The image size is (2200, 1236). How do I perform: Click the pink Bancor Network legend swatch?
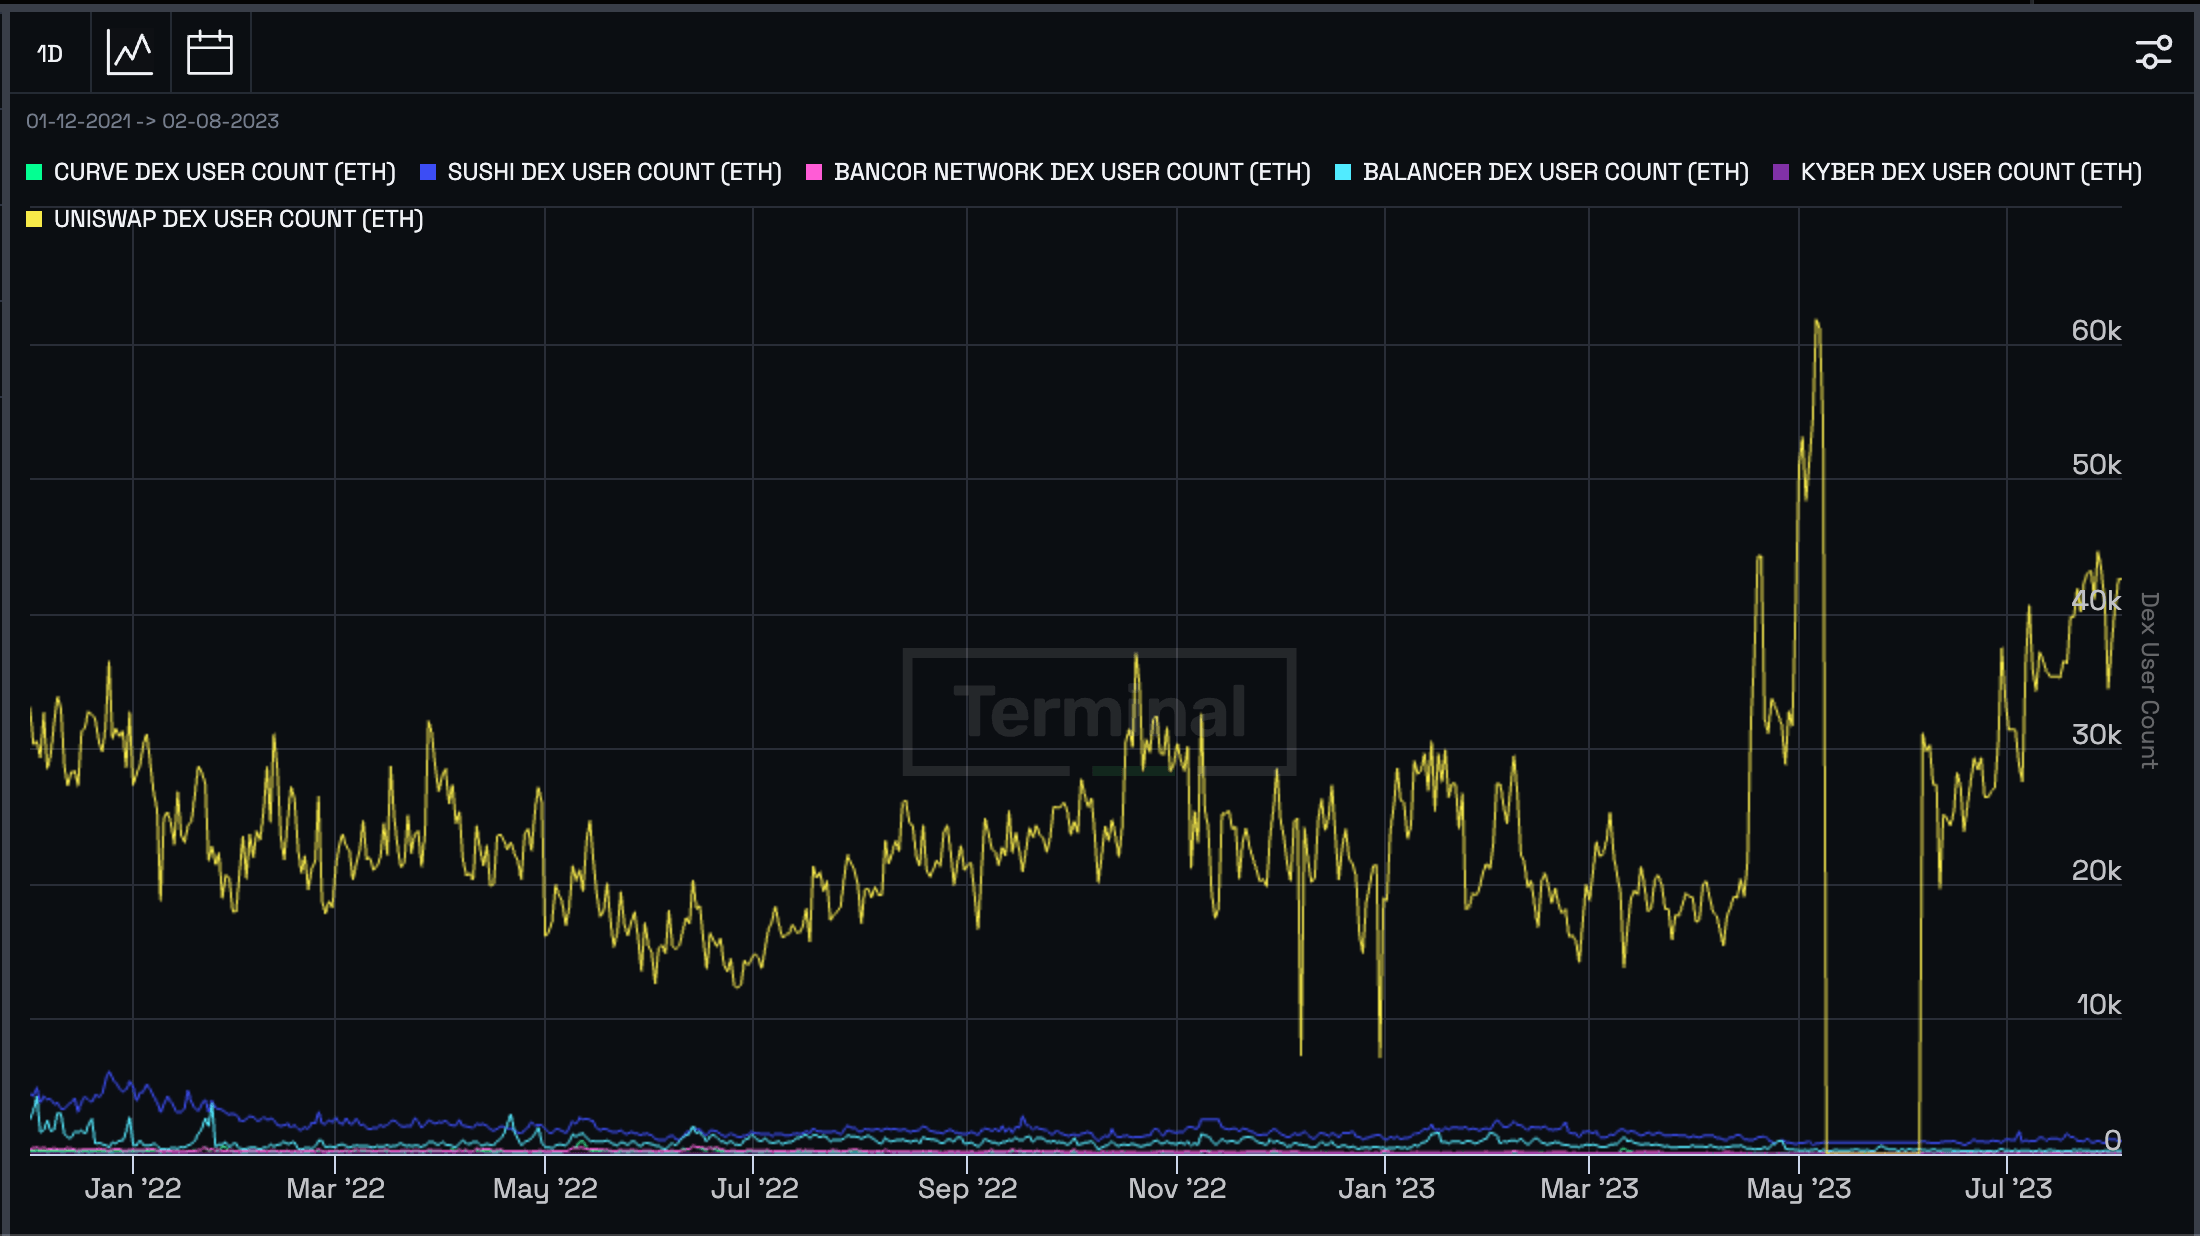(x=814, y=172)
